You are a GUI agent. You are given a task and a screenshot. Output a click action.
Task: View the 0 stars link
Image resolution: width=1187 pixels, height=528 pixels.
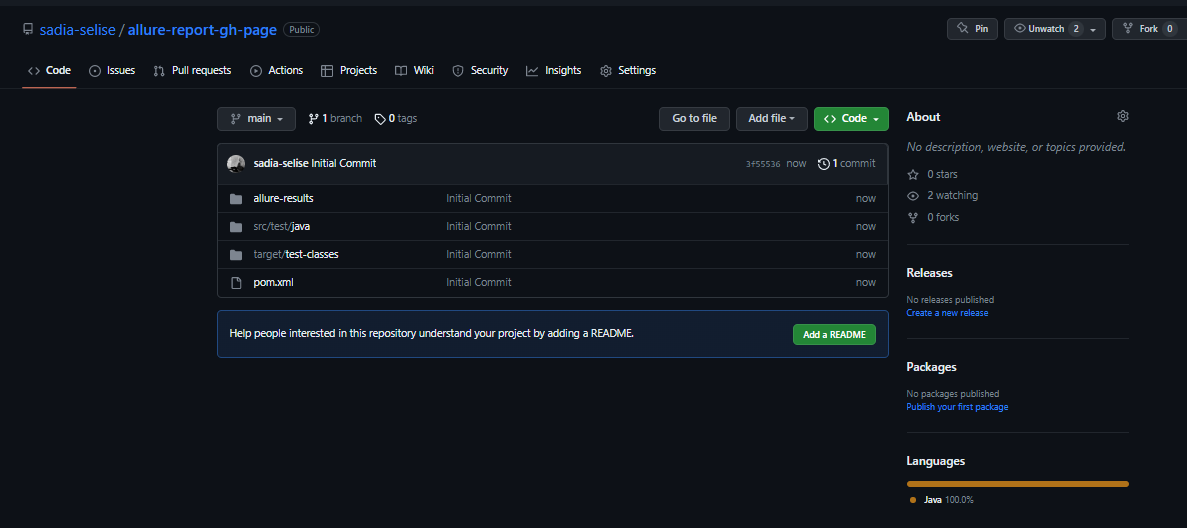click(942, 174)
